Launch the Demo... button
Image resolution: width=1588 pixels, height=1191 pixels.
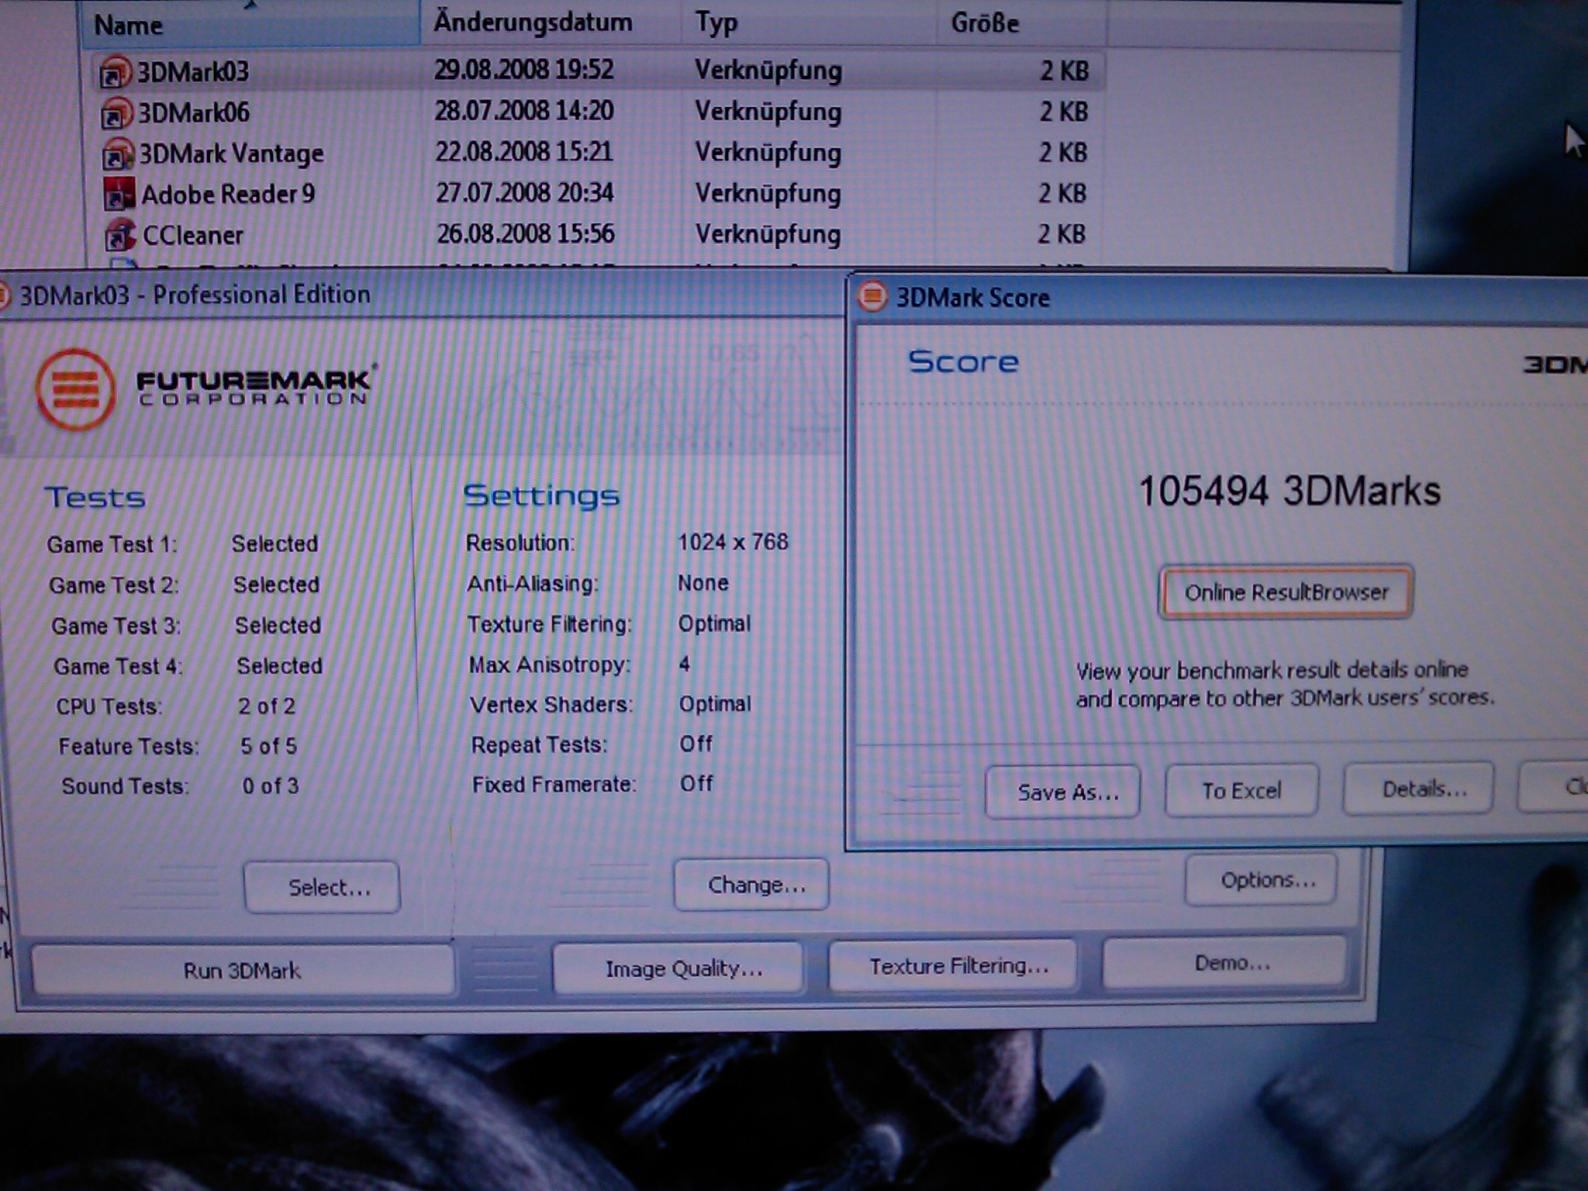tap(1225, 963)
